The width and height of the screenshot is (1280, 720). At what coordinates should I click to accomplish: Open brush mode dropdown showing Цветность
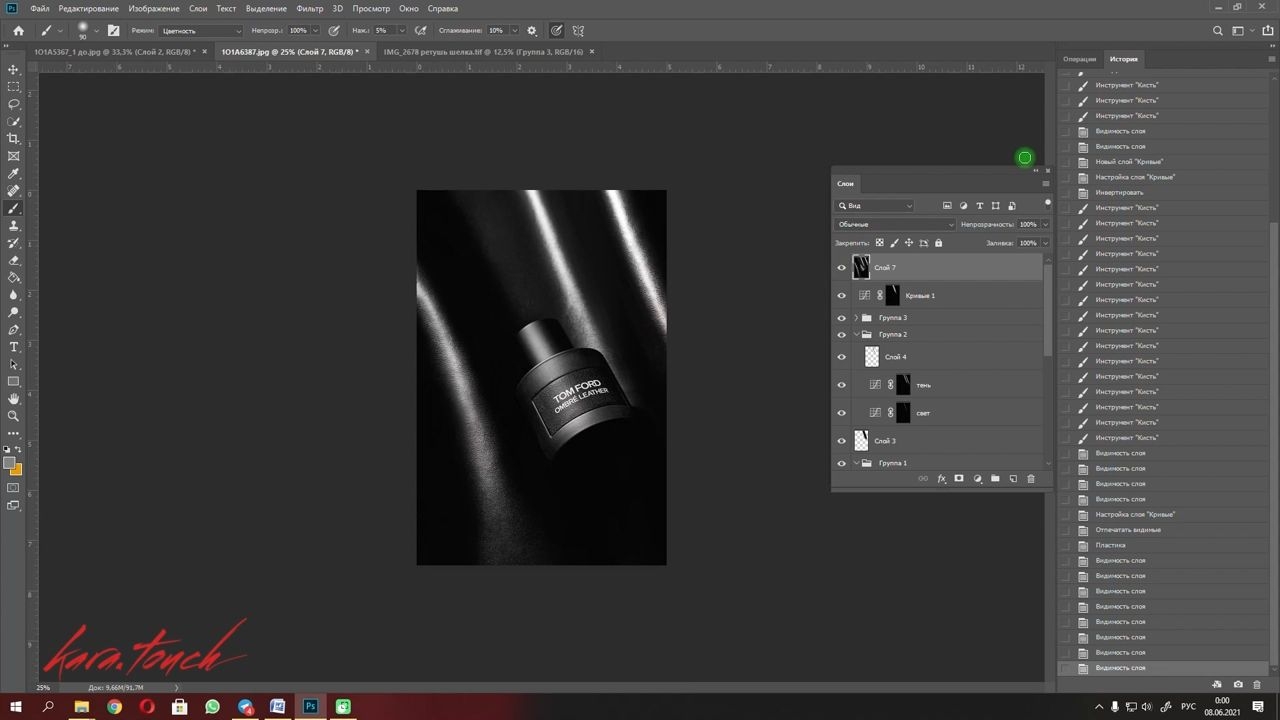click(x=200, y=31)
